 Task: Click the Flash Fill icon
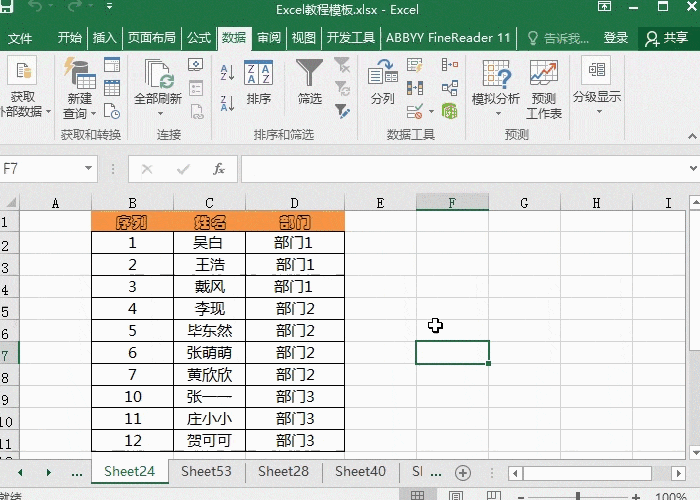click(x=415, y=65)
